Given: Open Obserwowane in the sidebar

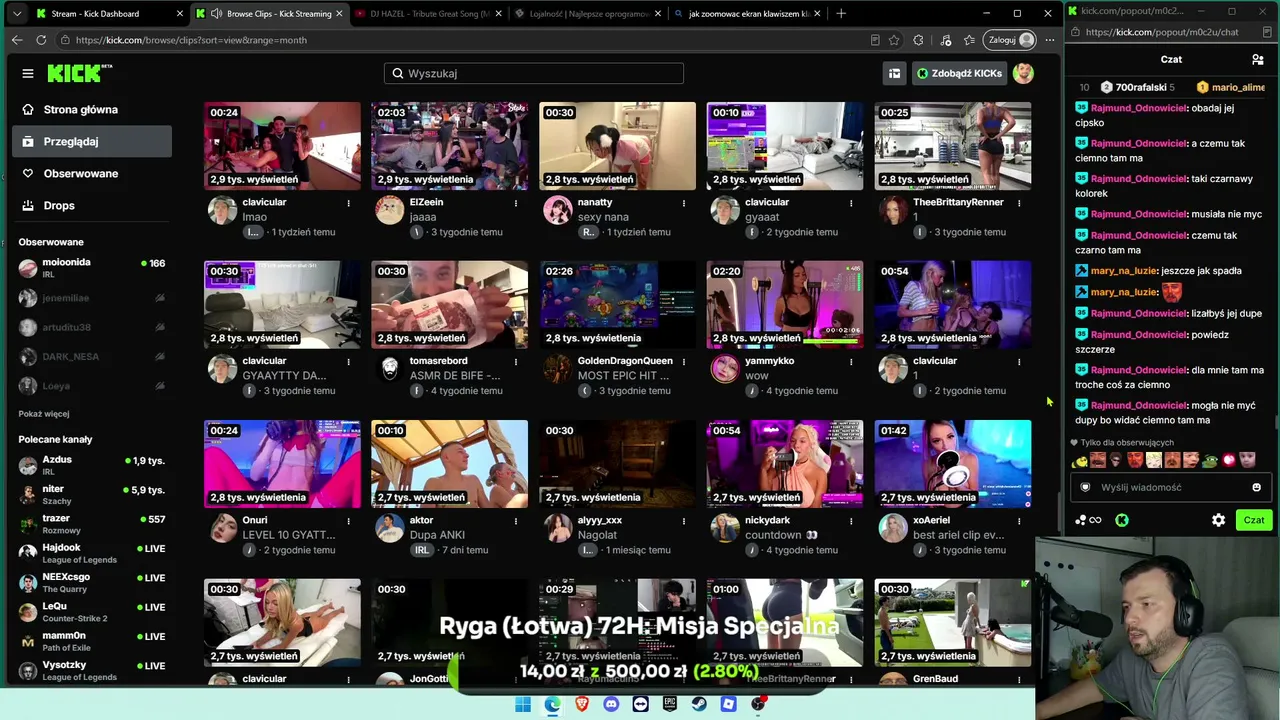Looking at the screenshot, I should tap(92, 174).
